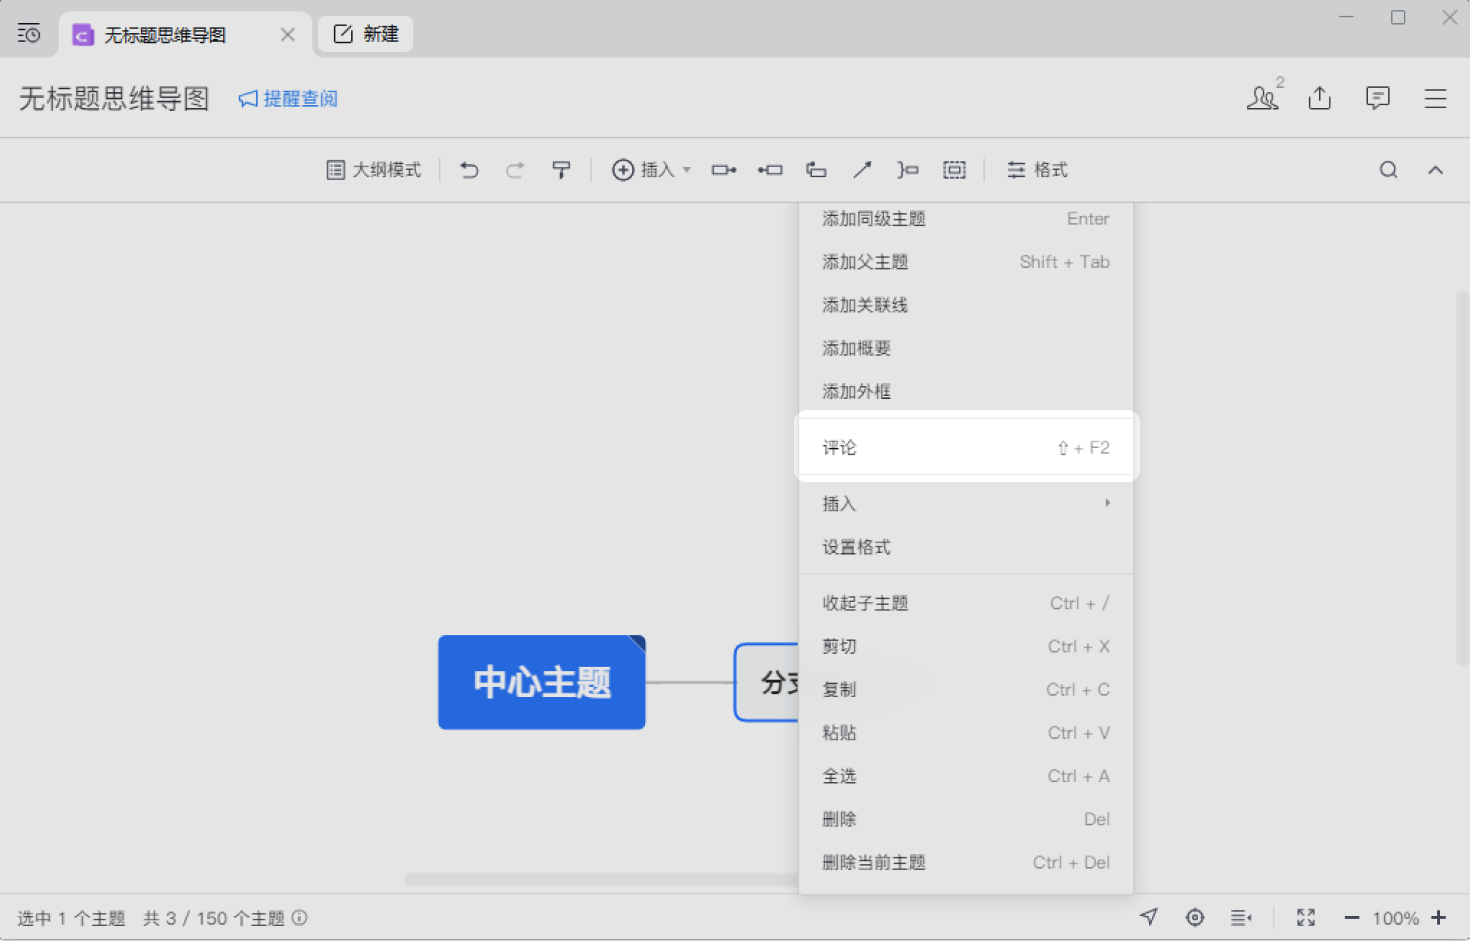Click the 新建 button

coord(365,34)
